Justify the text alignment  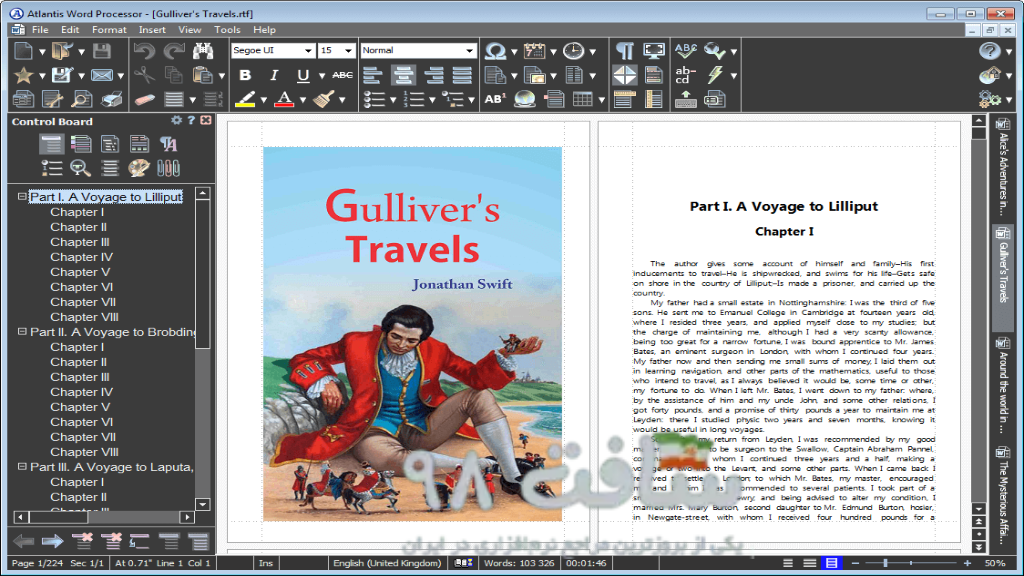pos(462,75)
